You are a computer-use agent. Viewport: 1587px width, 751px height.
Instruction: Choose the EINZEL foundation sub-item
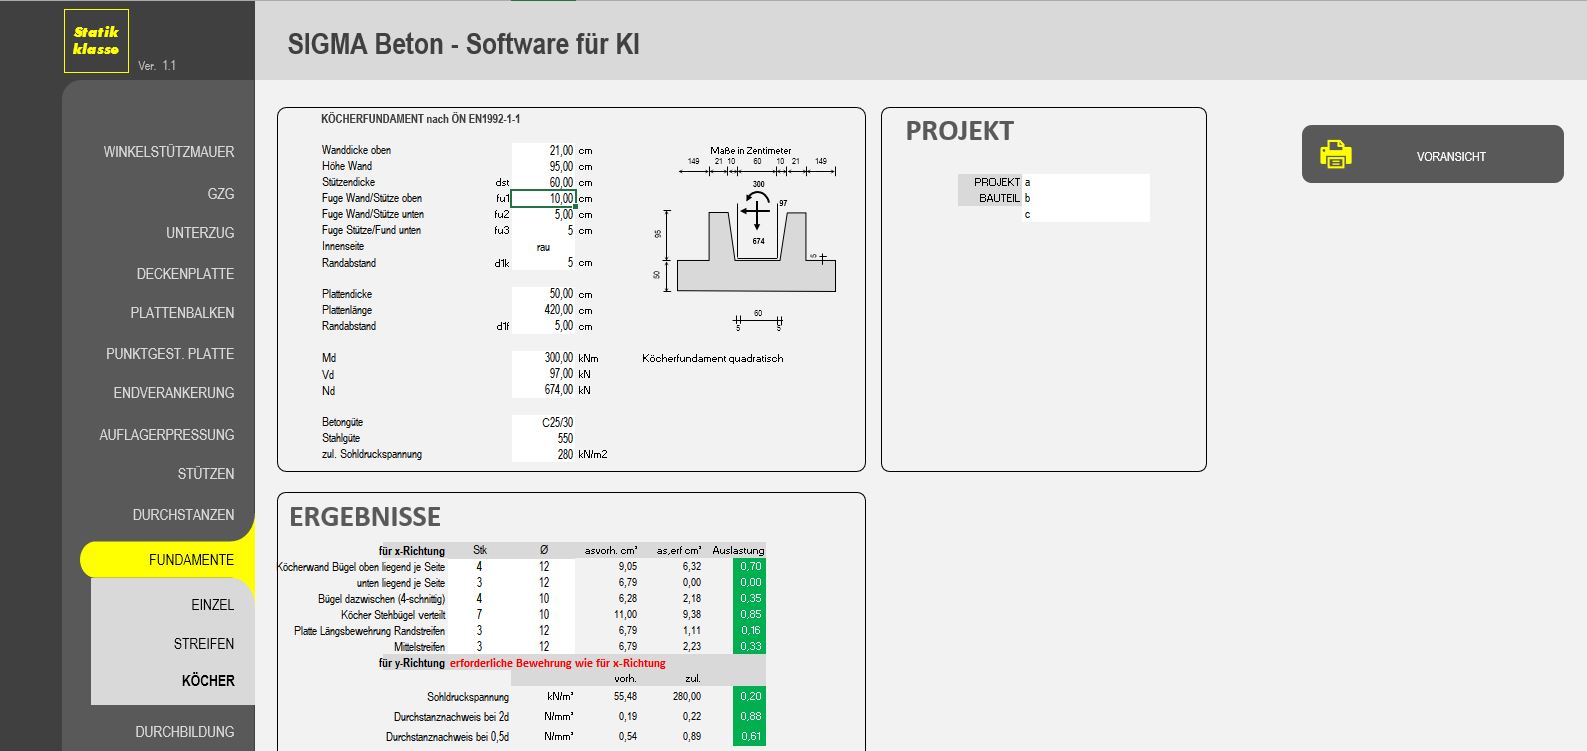pyautogui.click(x=212, y=605)
